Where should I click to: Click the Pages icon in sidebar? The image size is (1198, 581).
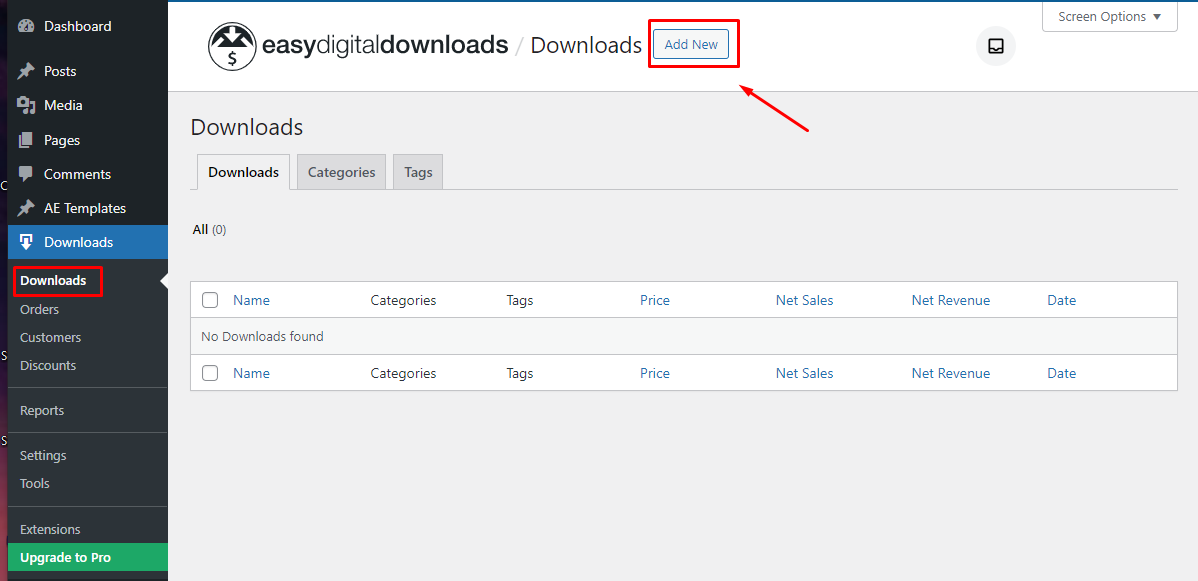click(x=27, y=140)
